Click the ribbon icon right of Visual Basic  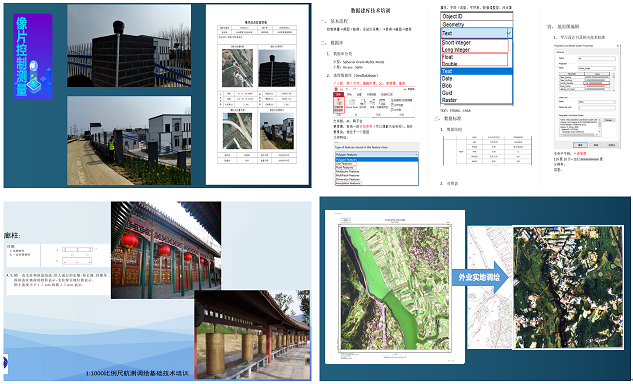[x=363, y=104]
